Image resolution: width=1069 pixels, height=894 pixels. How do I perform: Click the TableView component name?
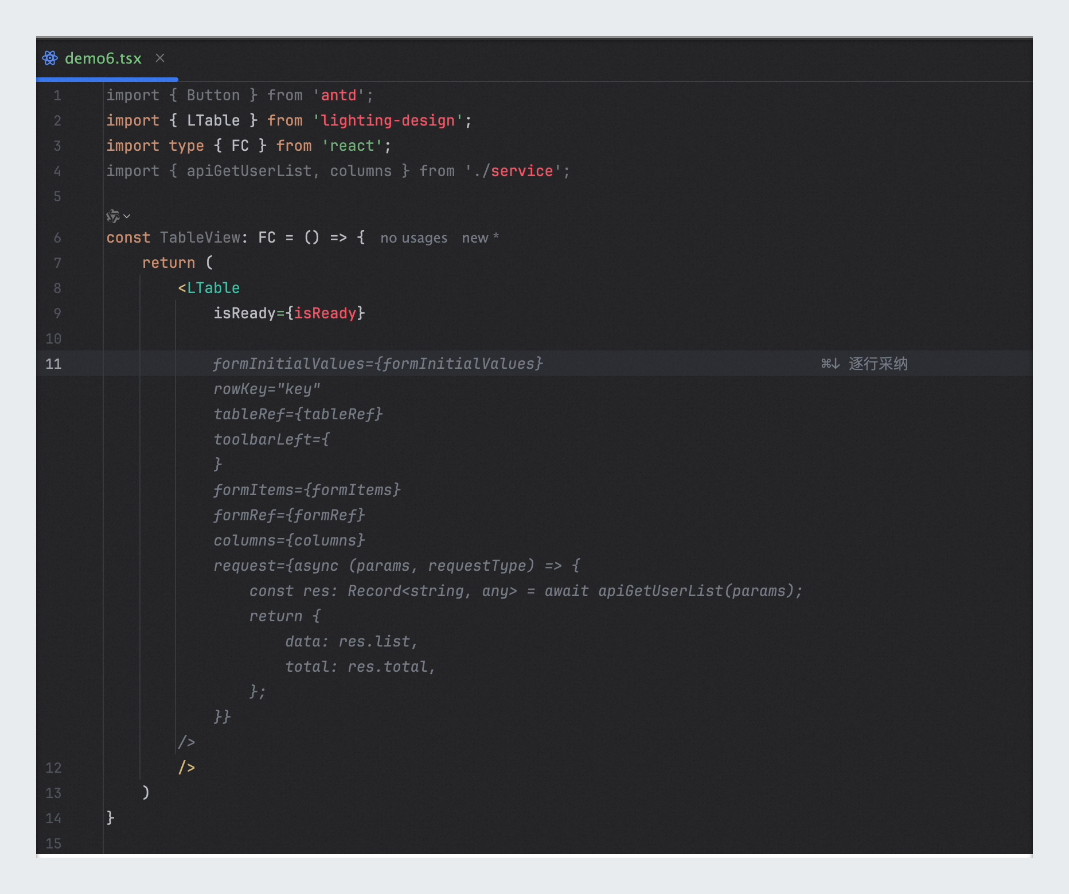(200, 238)
